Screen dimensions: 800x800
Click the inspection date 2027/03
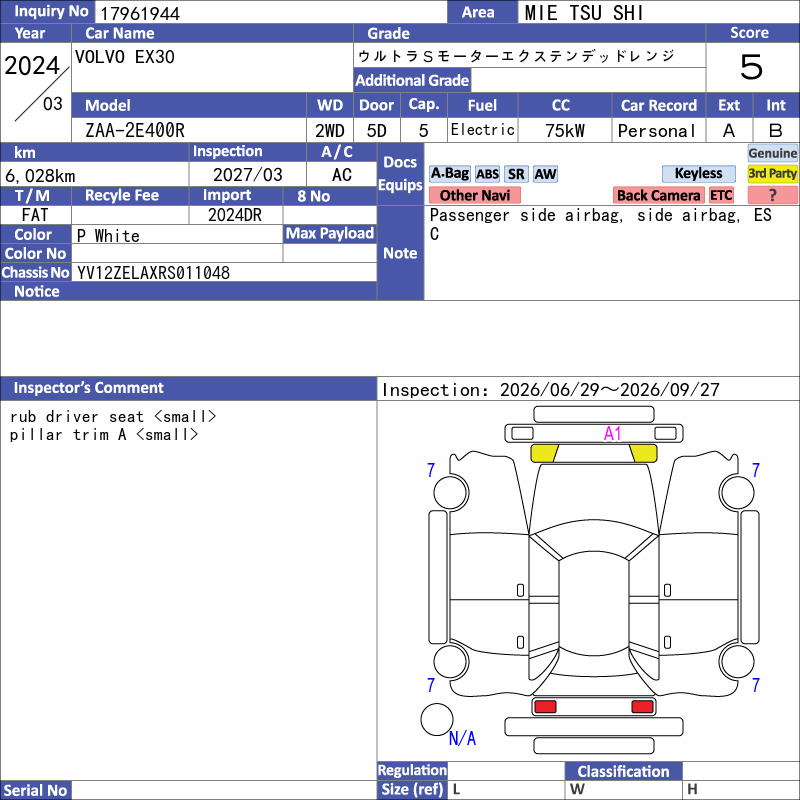[x=247, y=175]
